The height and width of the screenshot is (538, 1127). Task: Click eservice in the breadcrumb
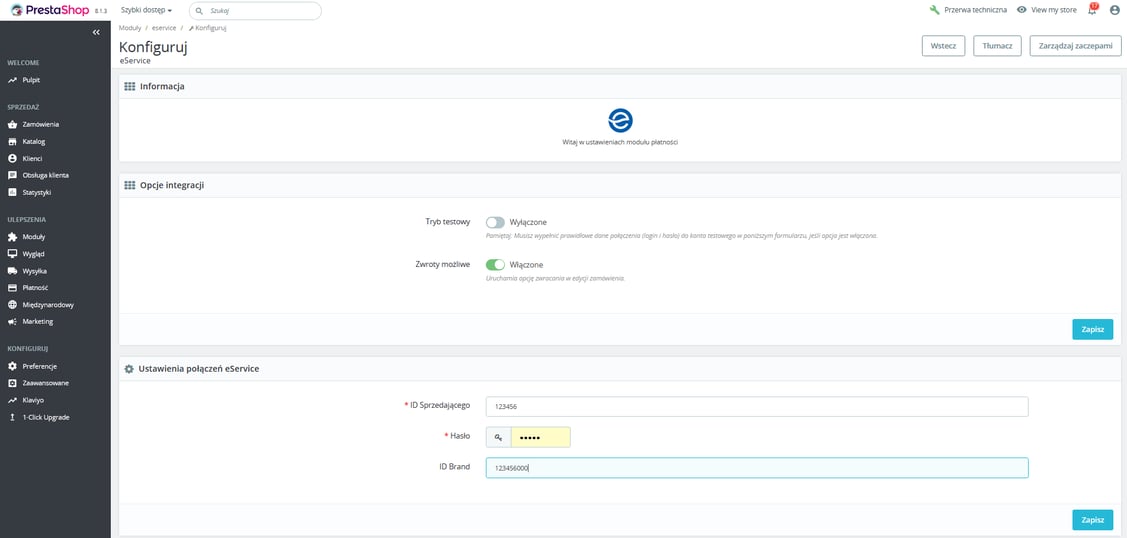pyautogui.click(x=164, y=28)
